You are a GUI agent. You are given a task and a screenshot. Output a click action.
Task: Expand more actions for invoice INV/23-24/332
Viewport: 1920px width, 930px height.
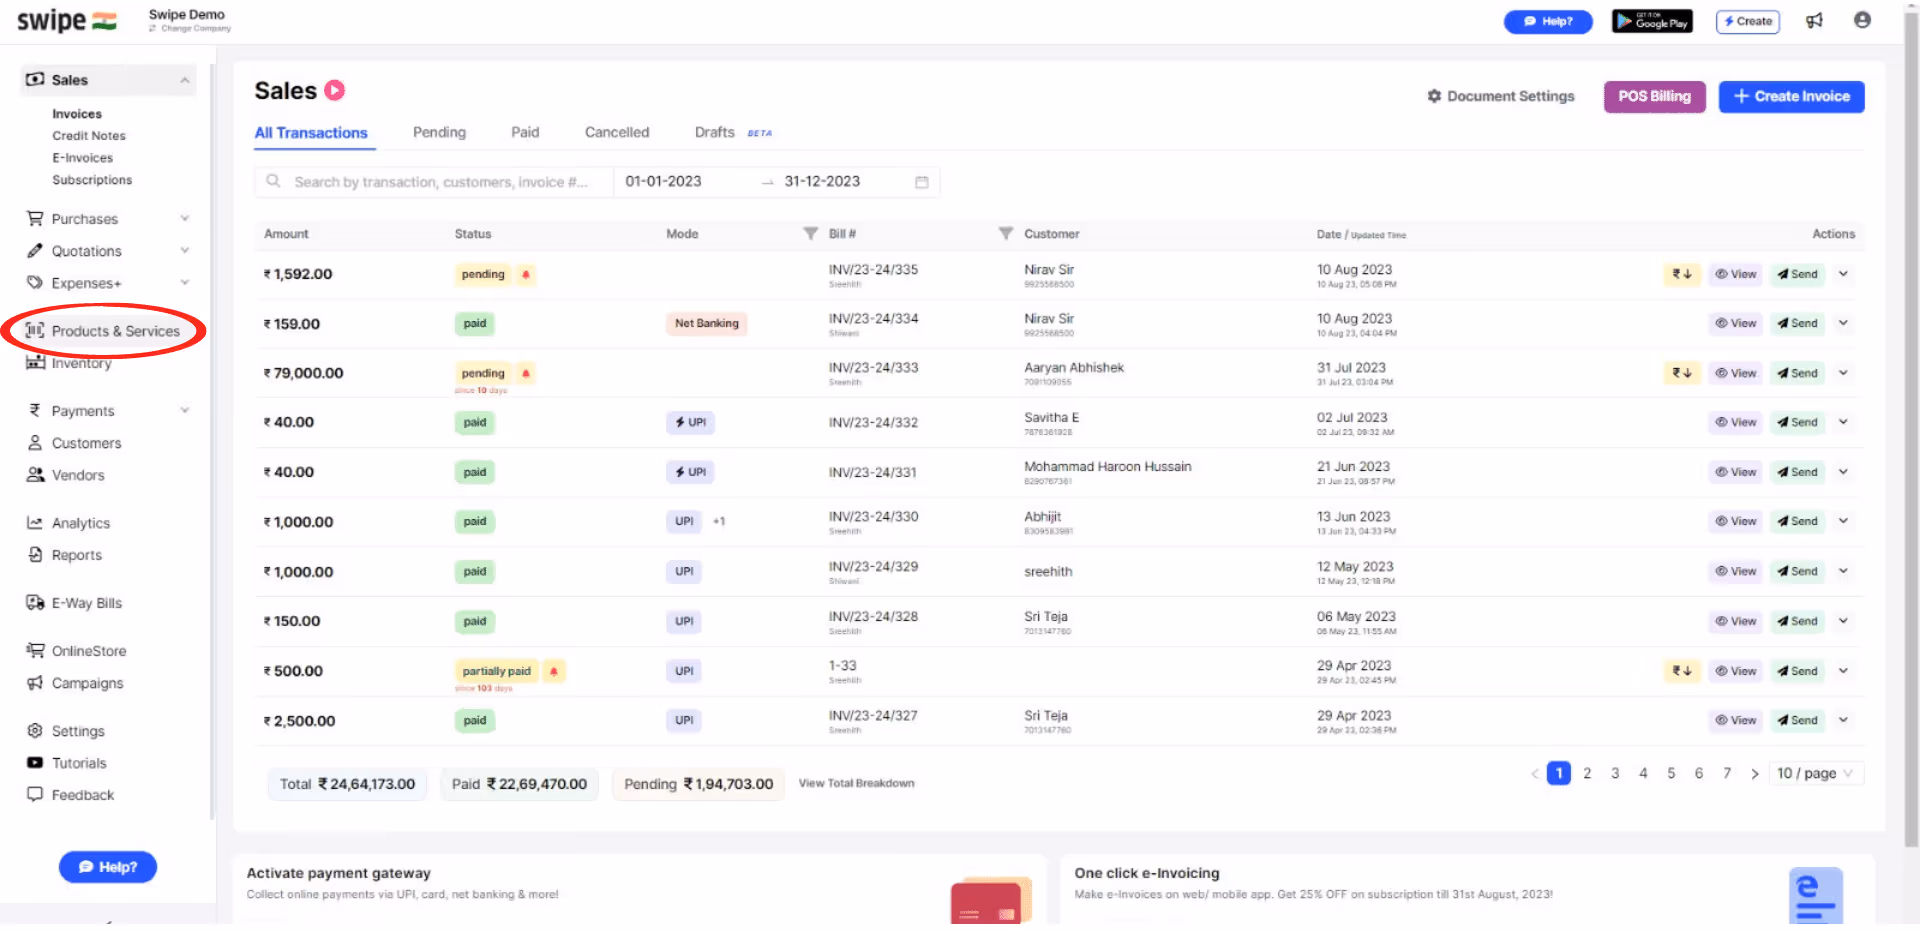[1843, 422]
